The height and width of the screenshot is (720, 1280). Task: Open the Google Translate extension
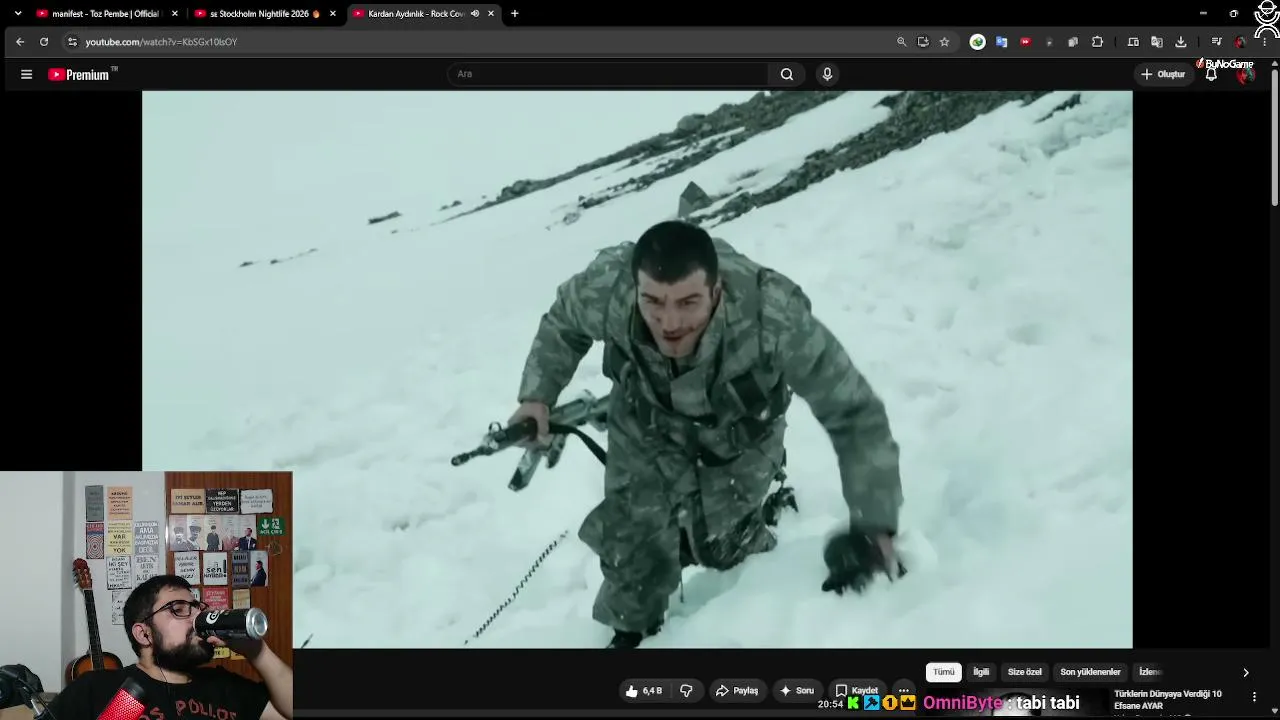click(x=1001, y=42)
